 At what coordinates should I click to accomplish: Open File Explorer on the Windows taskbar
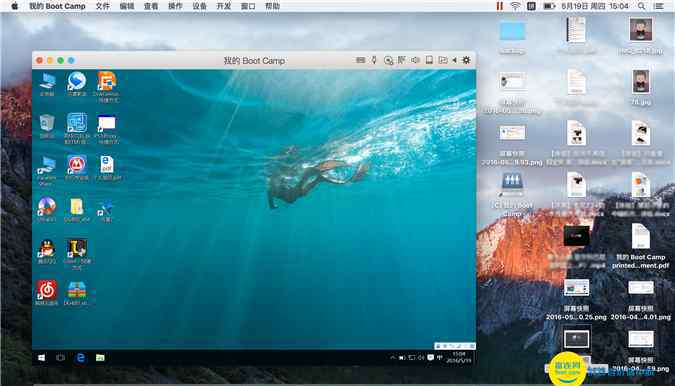coord(100,358)
